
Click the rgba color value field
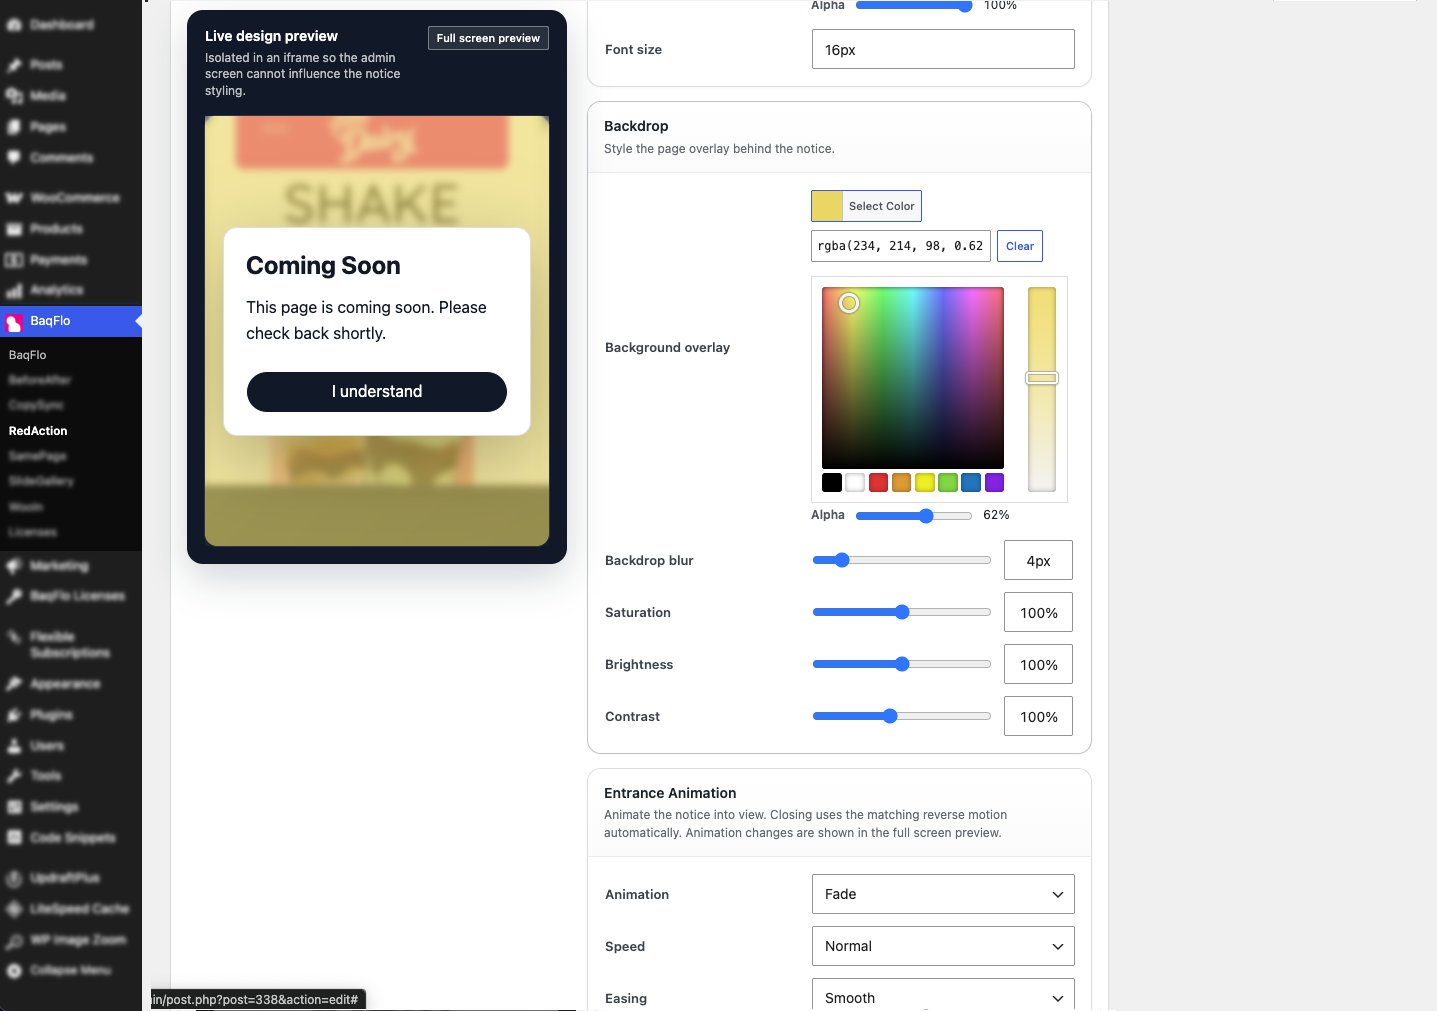point(901,246)
